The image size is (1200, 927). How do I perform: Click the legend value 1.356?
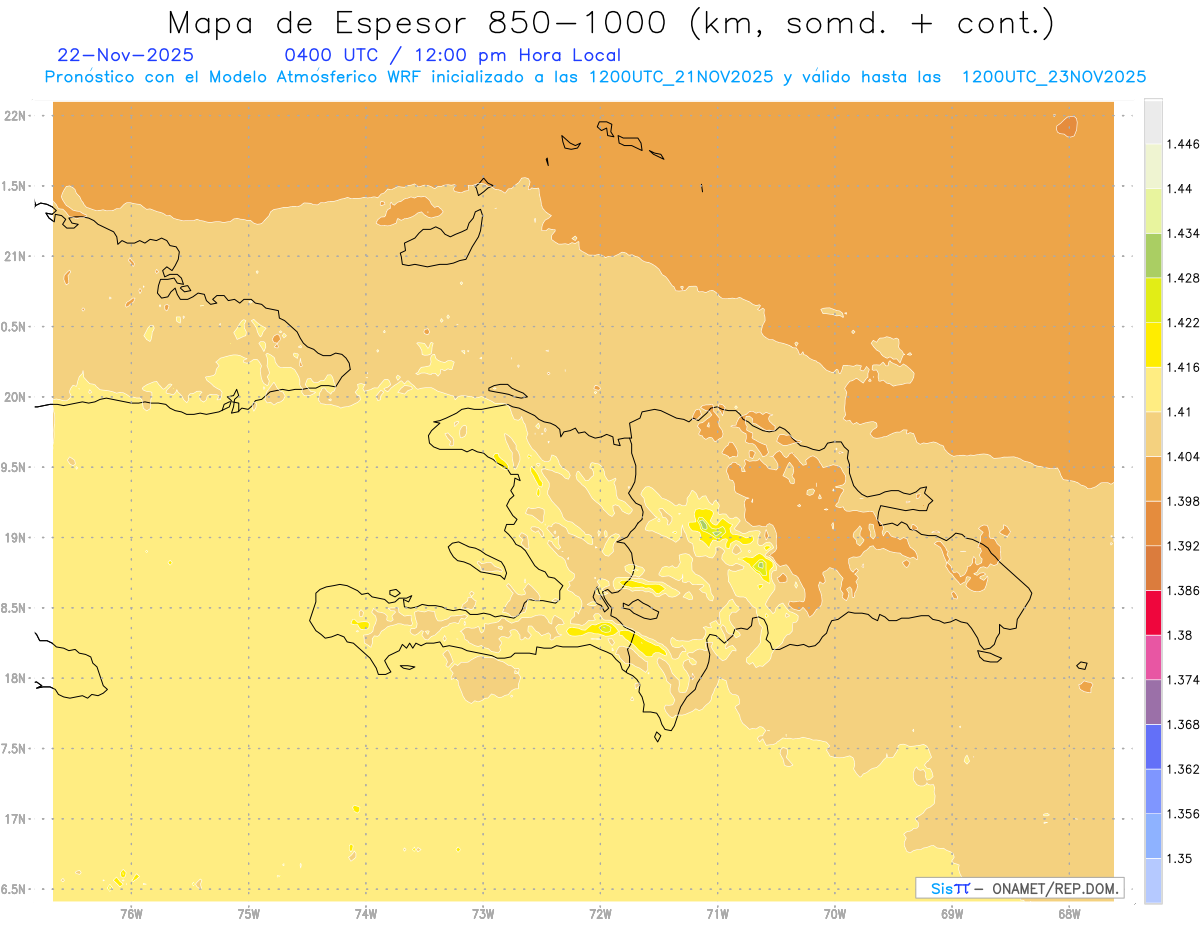click(x=1183, y=813)
